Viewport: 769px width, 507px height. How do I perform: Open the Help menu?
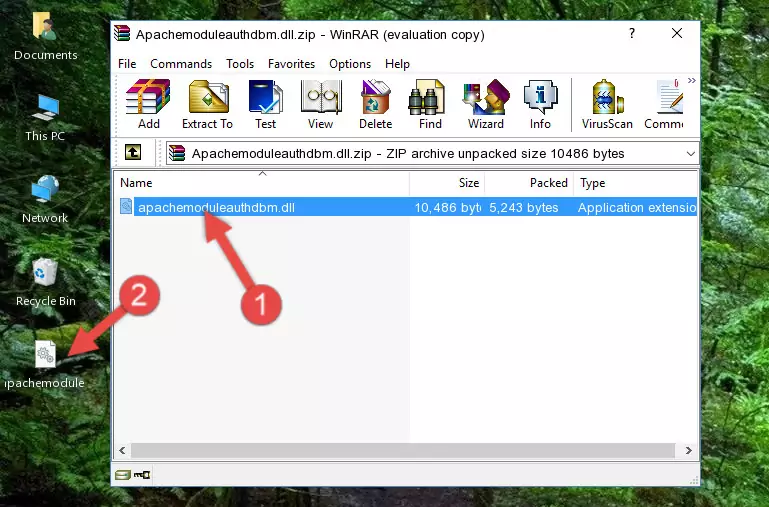(x=397, y=64)
